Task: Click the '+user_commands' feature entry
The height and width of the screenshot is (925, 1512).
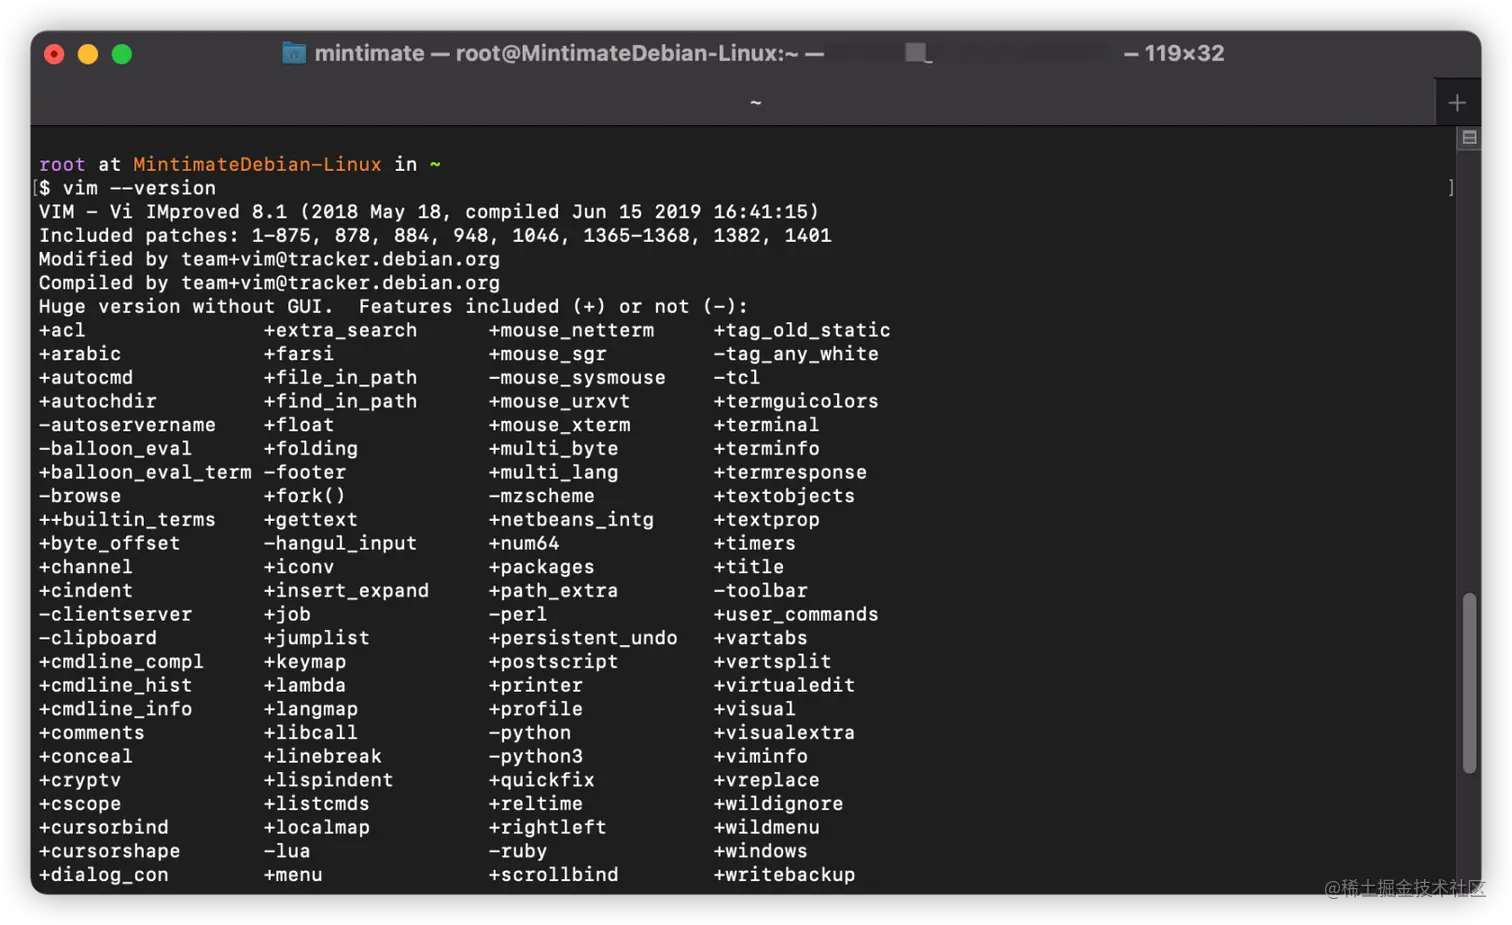Action: point(796,614)
